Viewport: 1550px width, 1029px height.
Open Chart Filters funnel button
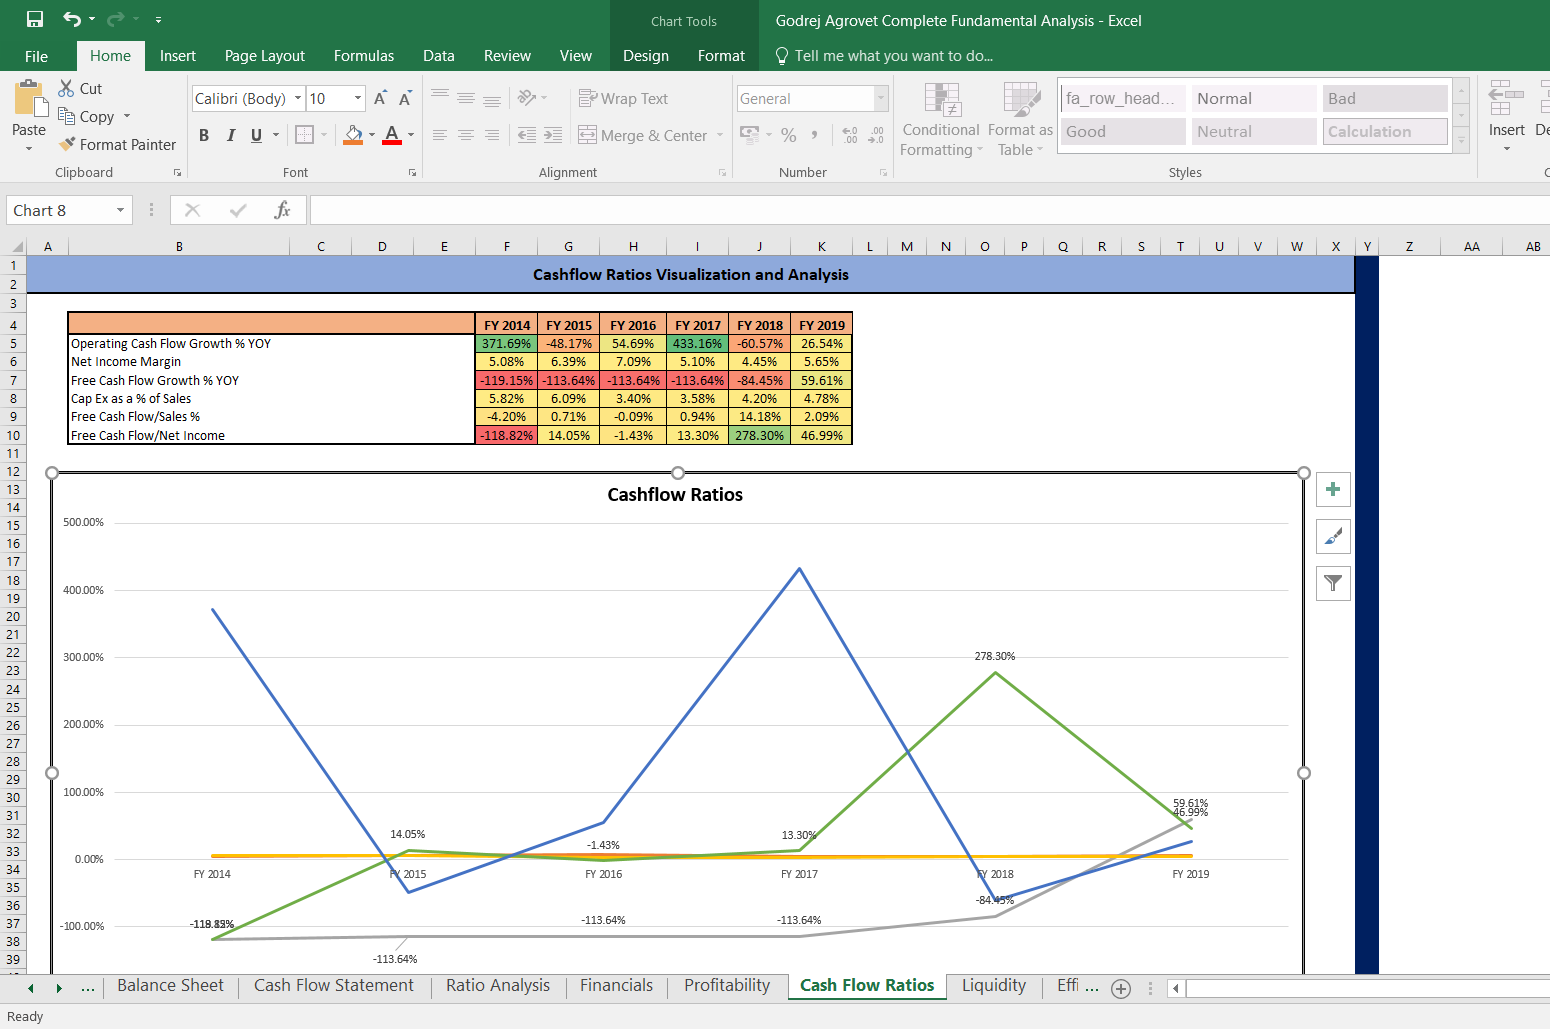tap(1333, 583)
